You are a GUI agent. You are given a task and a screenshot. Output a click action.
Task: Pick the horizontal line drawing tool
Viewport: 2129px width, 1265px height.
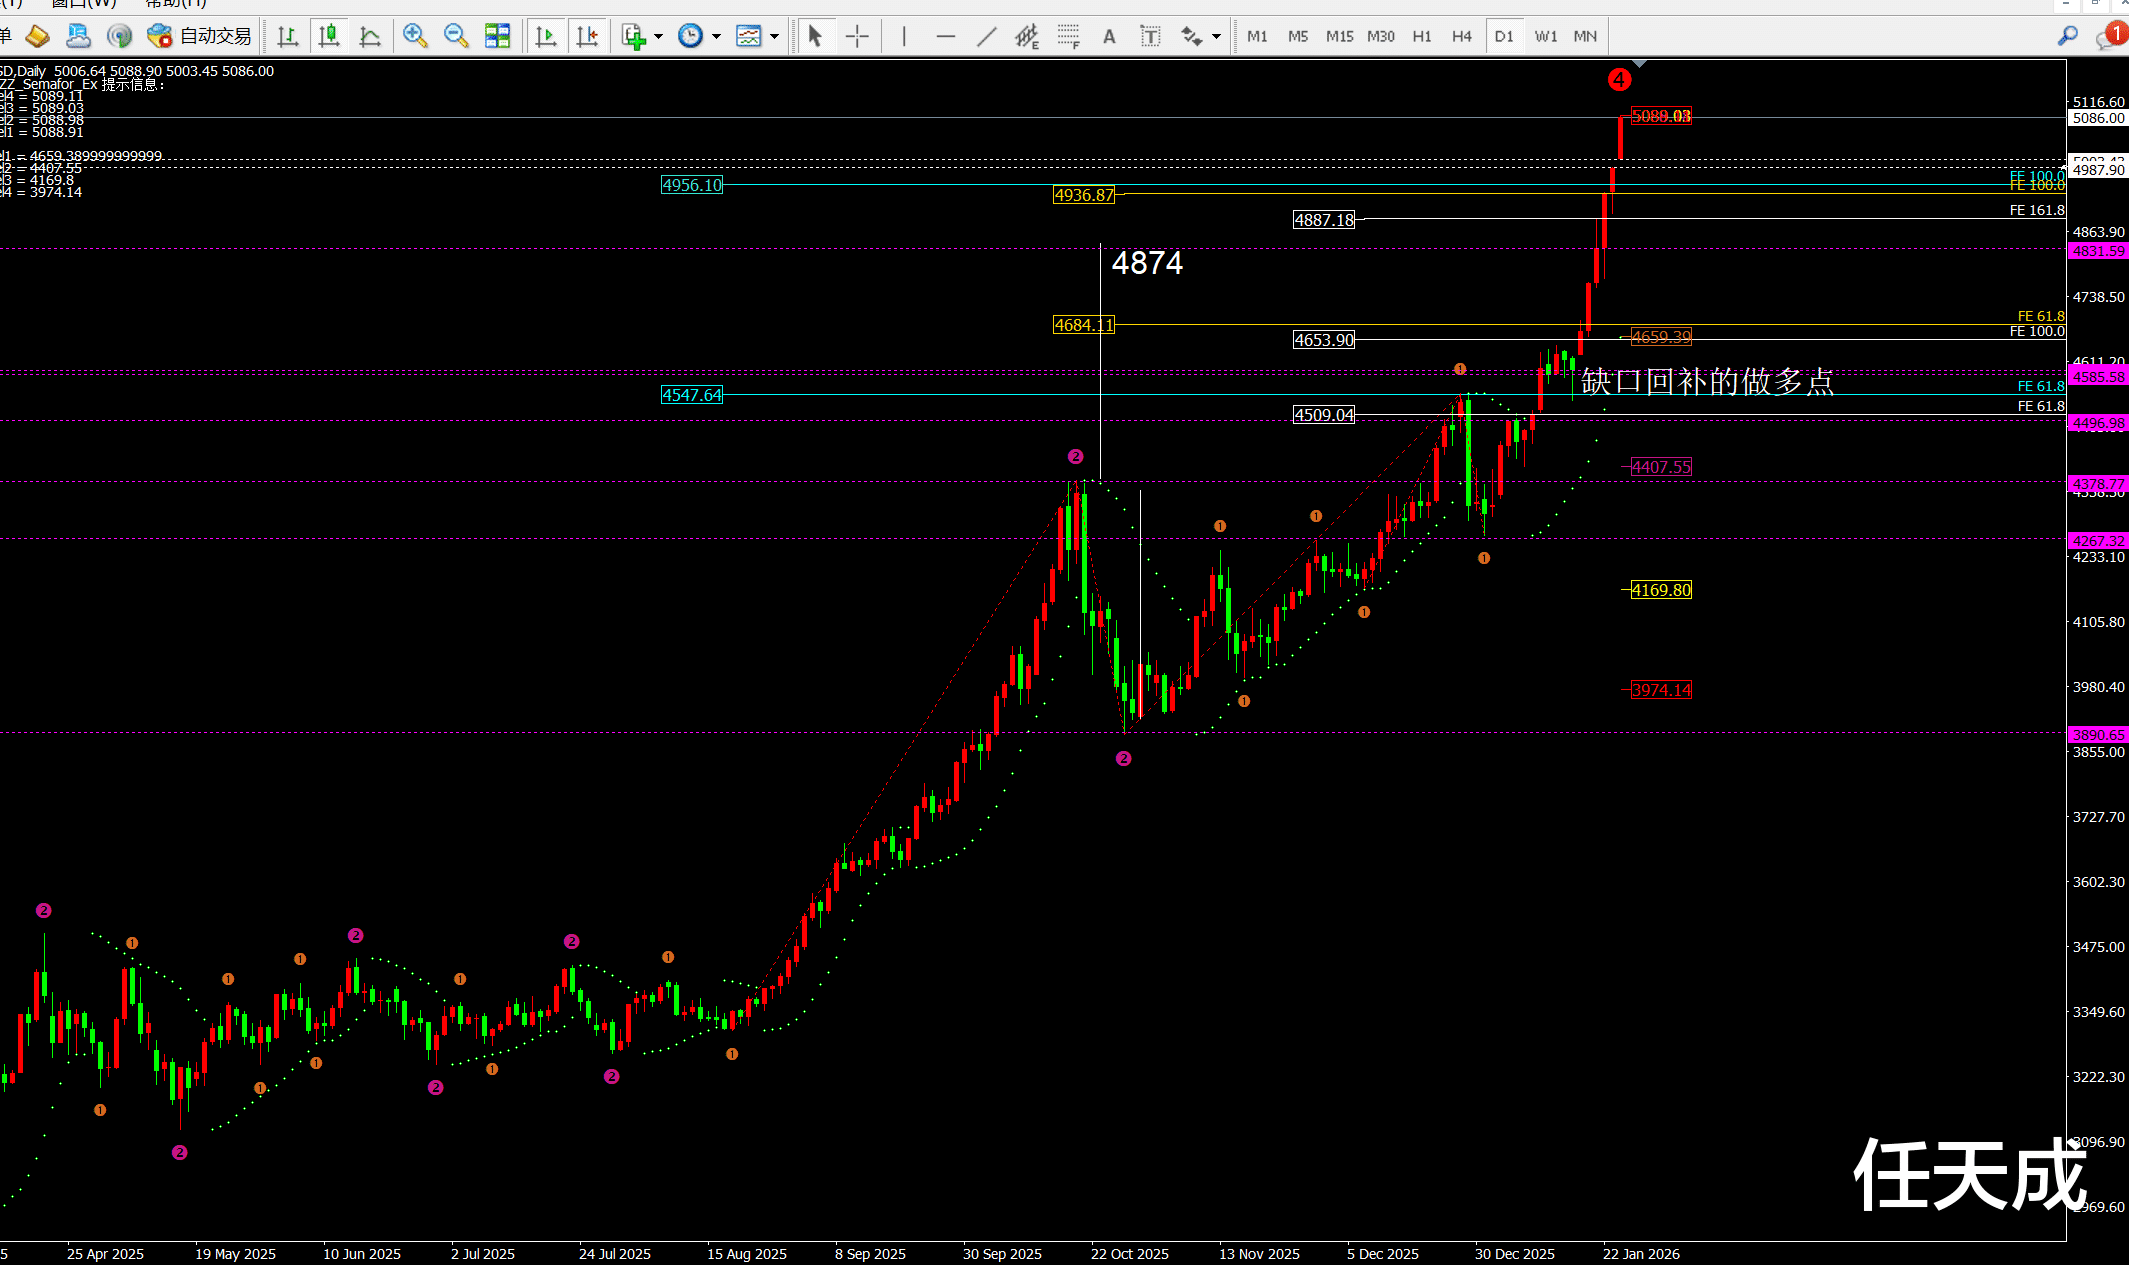tap(945, 37)
